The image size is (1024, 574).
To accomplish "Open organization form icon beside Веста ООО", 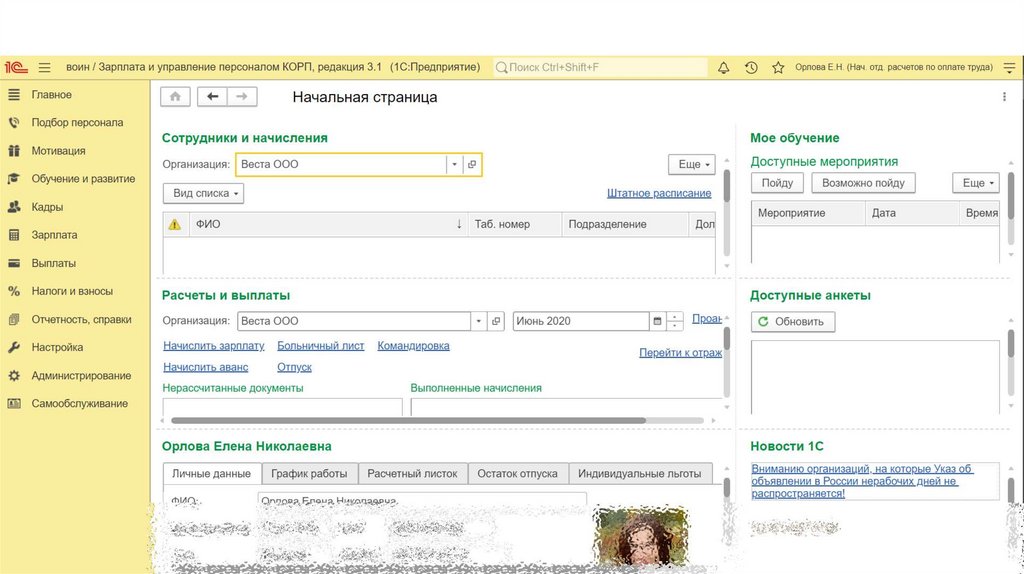I will [x=472, y=165].
